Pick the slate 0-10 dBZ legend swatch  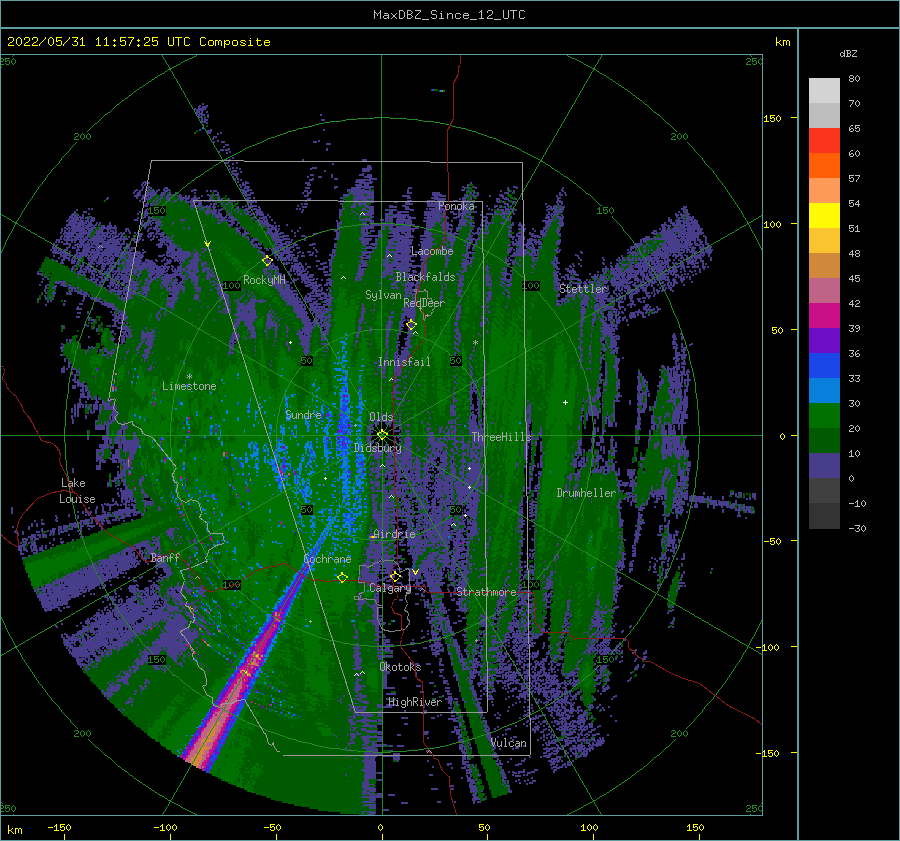824,466
